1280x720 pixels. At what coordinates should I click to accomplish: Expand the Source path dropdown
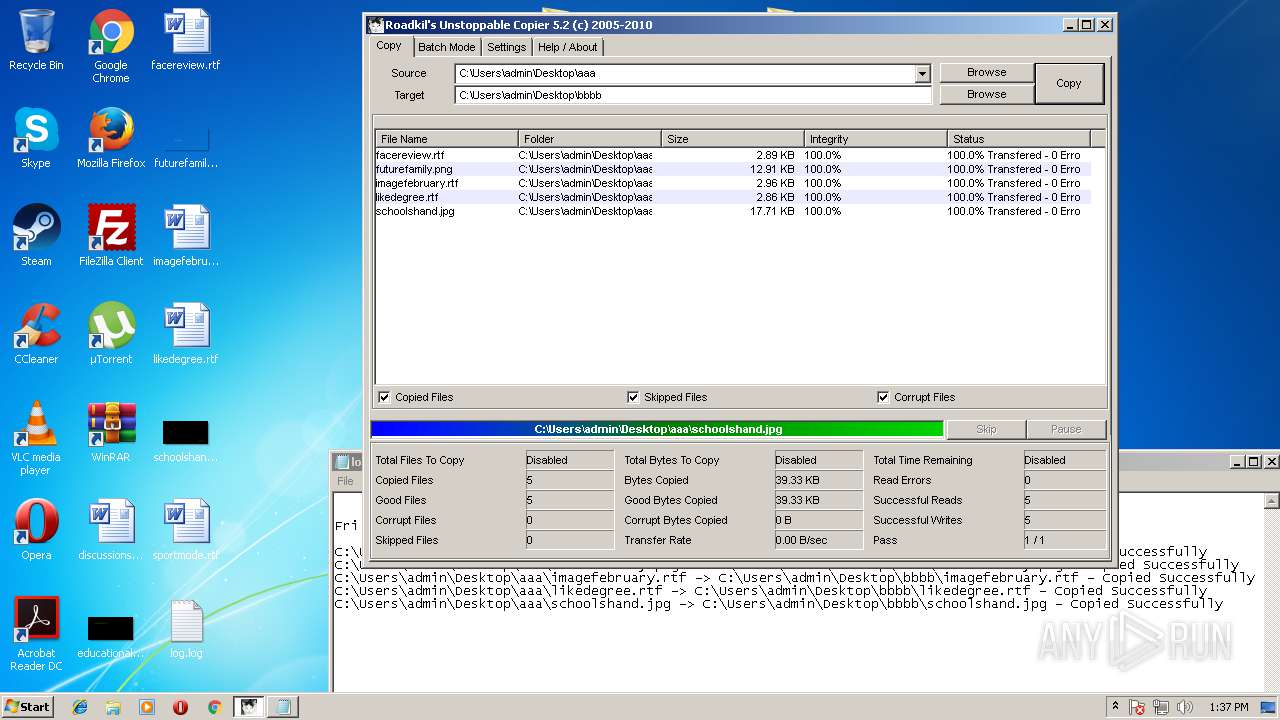pos(922,73)
